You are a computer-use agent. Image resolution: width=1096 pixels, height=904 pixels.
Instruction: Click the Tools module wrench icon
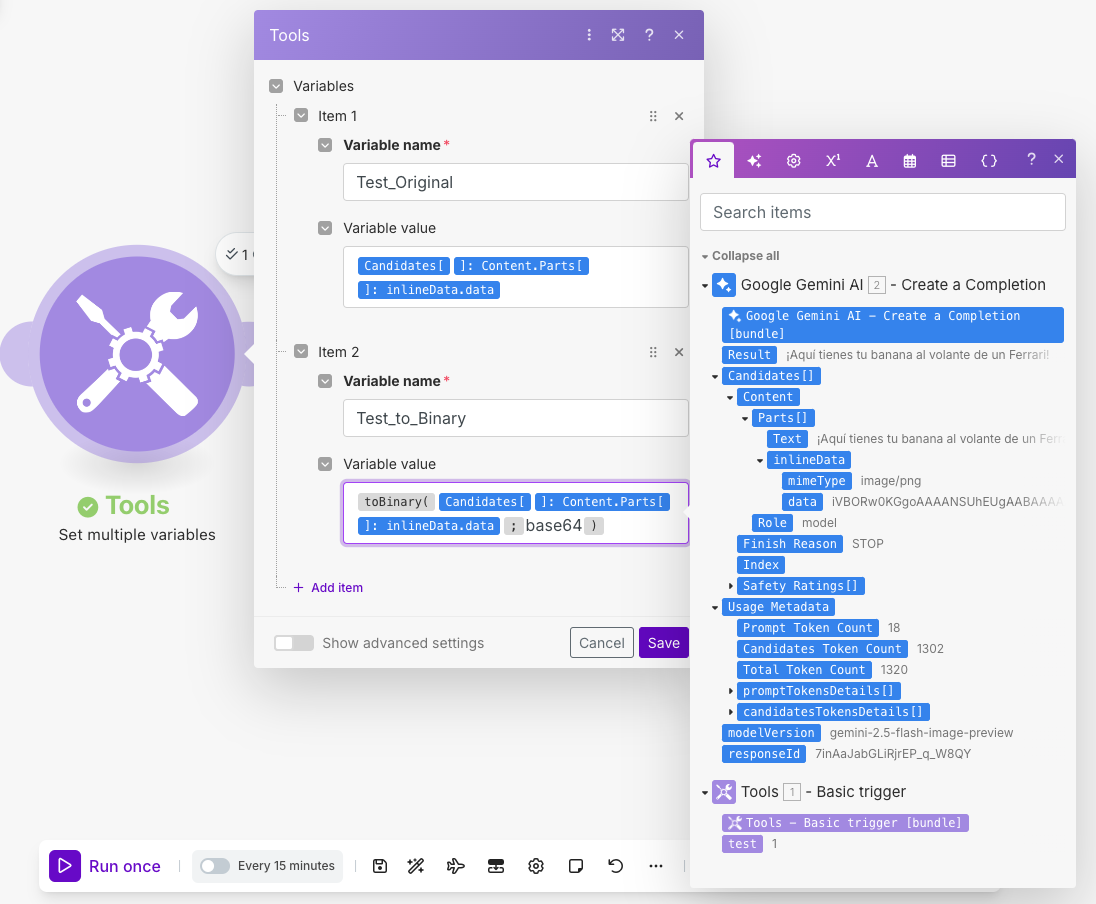point(137,354)
